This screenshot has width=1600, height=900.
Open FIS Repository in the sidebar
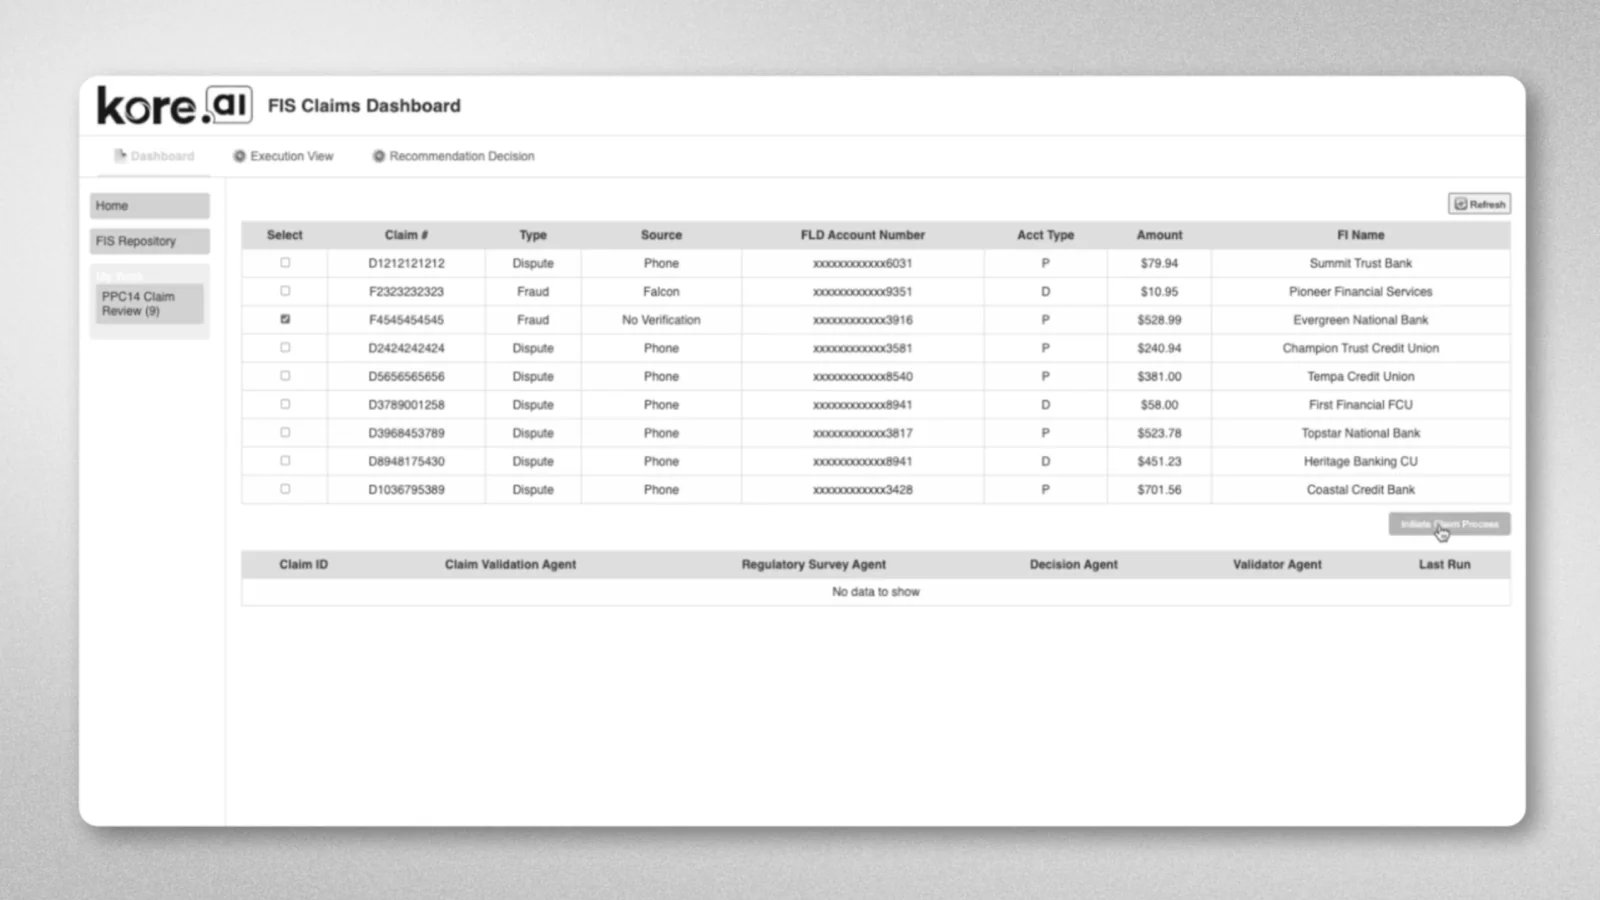[150, 241]
